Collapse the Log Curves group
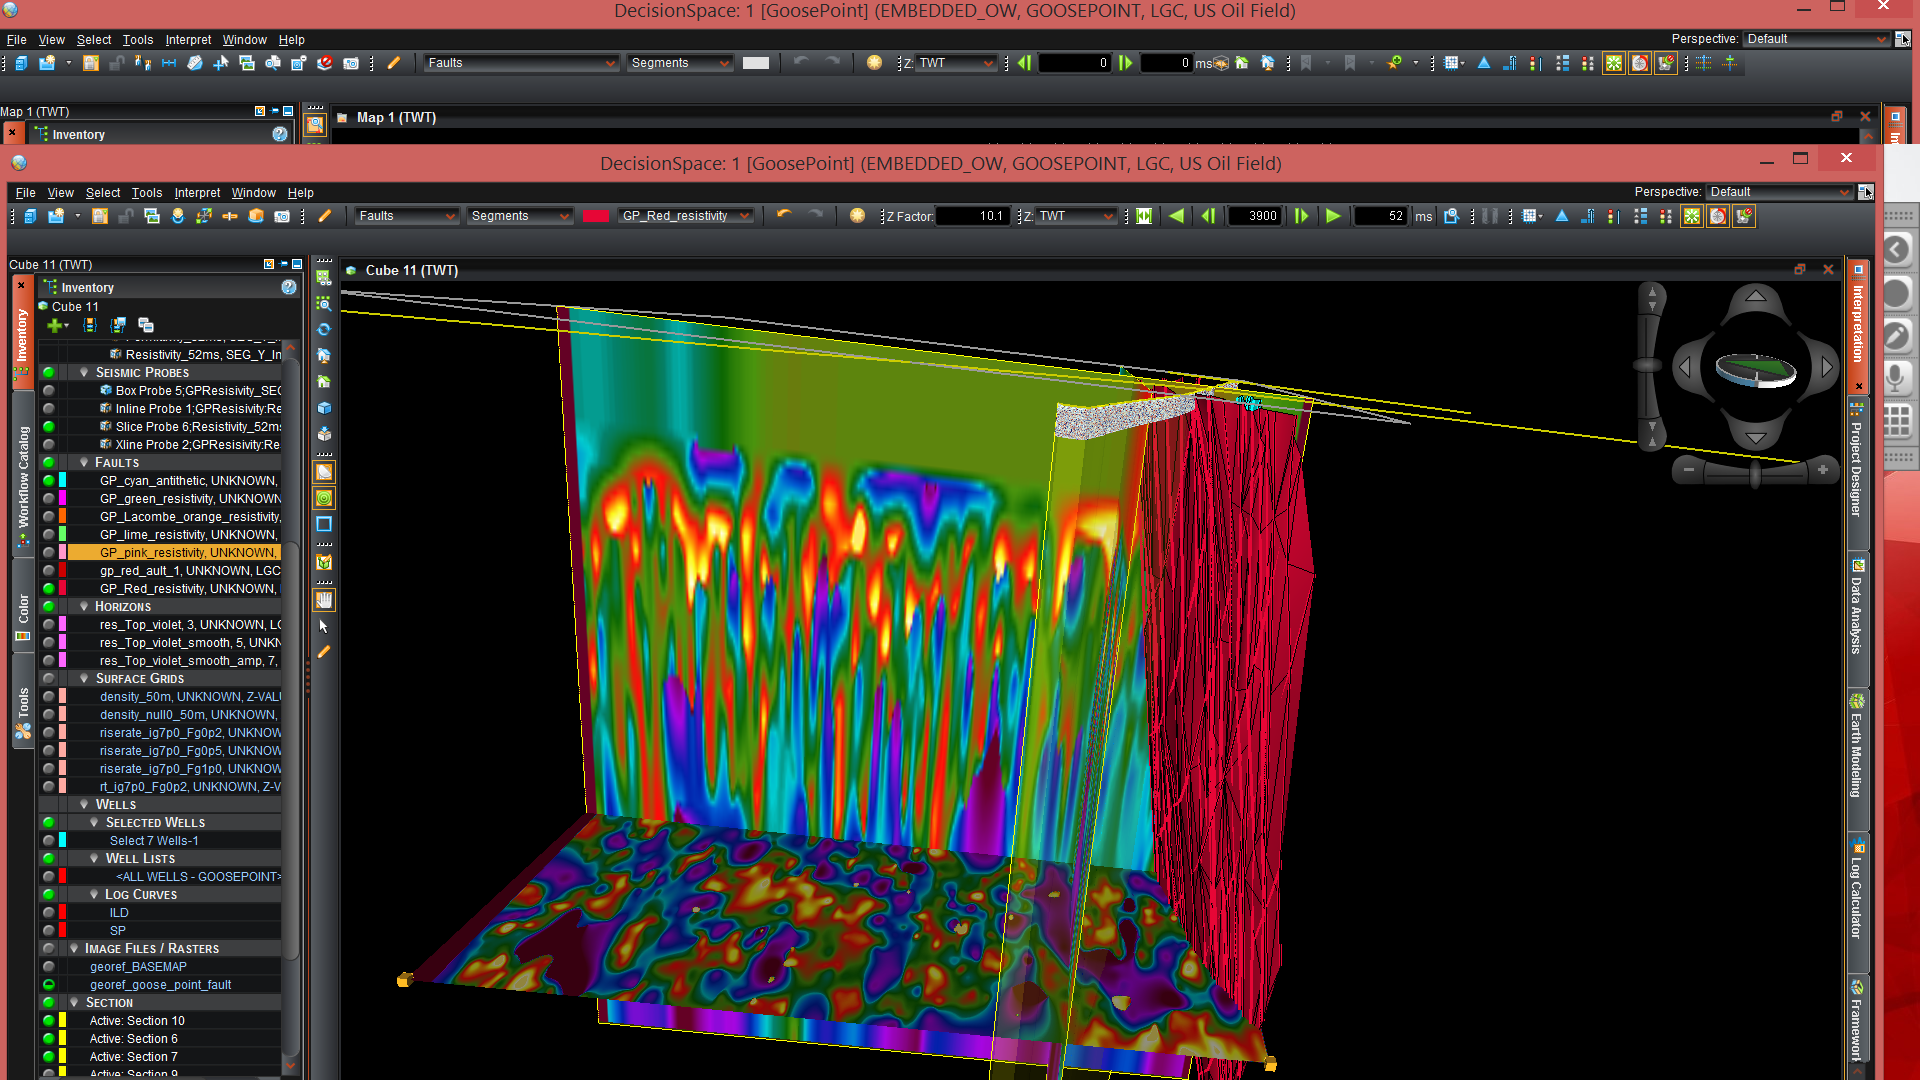This screenshot has height=1080, width=1920. (x=94, y=895)
